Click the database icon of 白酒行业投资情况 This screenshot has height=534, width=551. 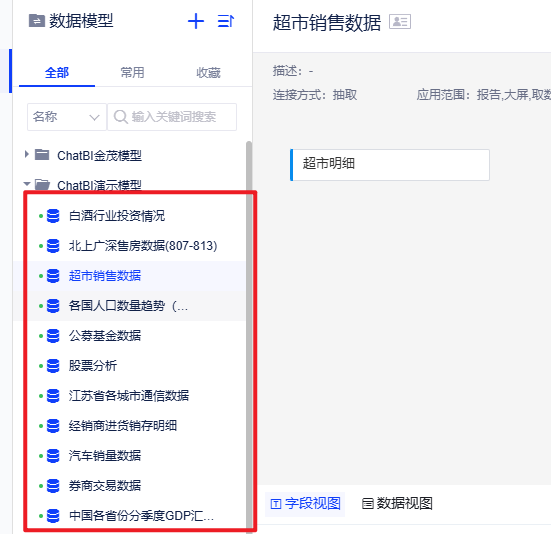[x=53, y=216]
